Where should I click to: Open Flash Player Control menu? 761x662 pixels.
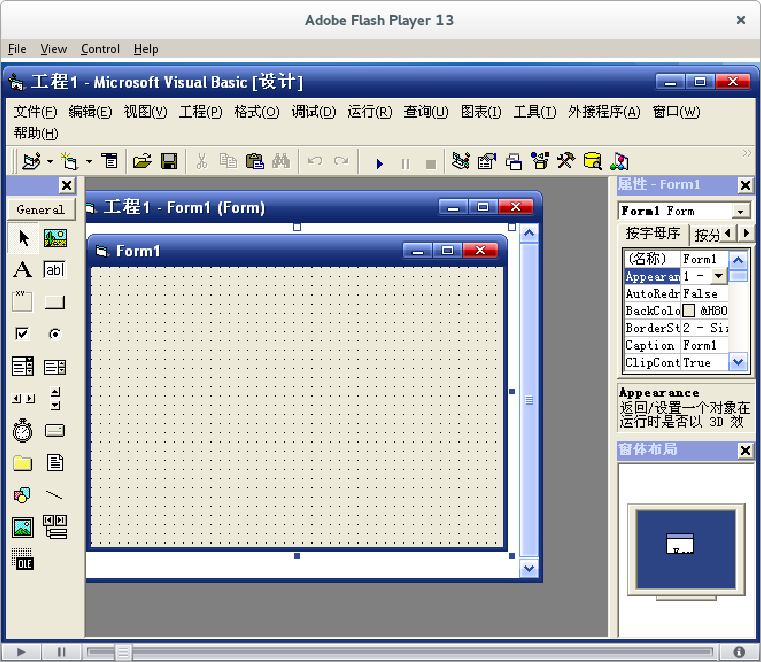pyautogui.click(x=100, y=49)
